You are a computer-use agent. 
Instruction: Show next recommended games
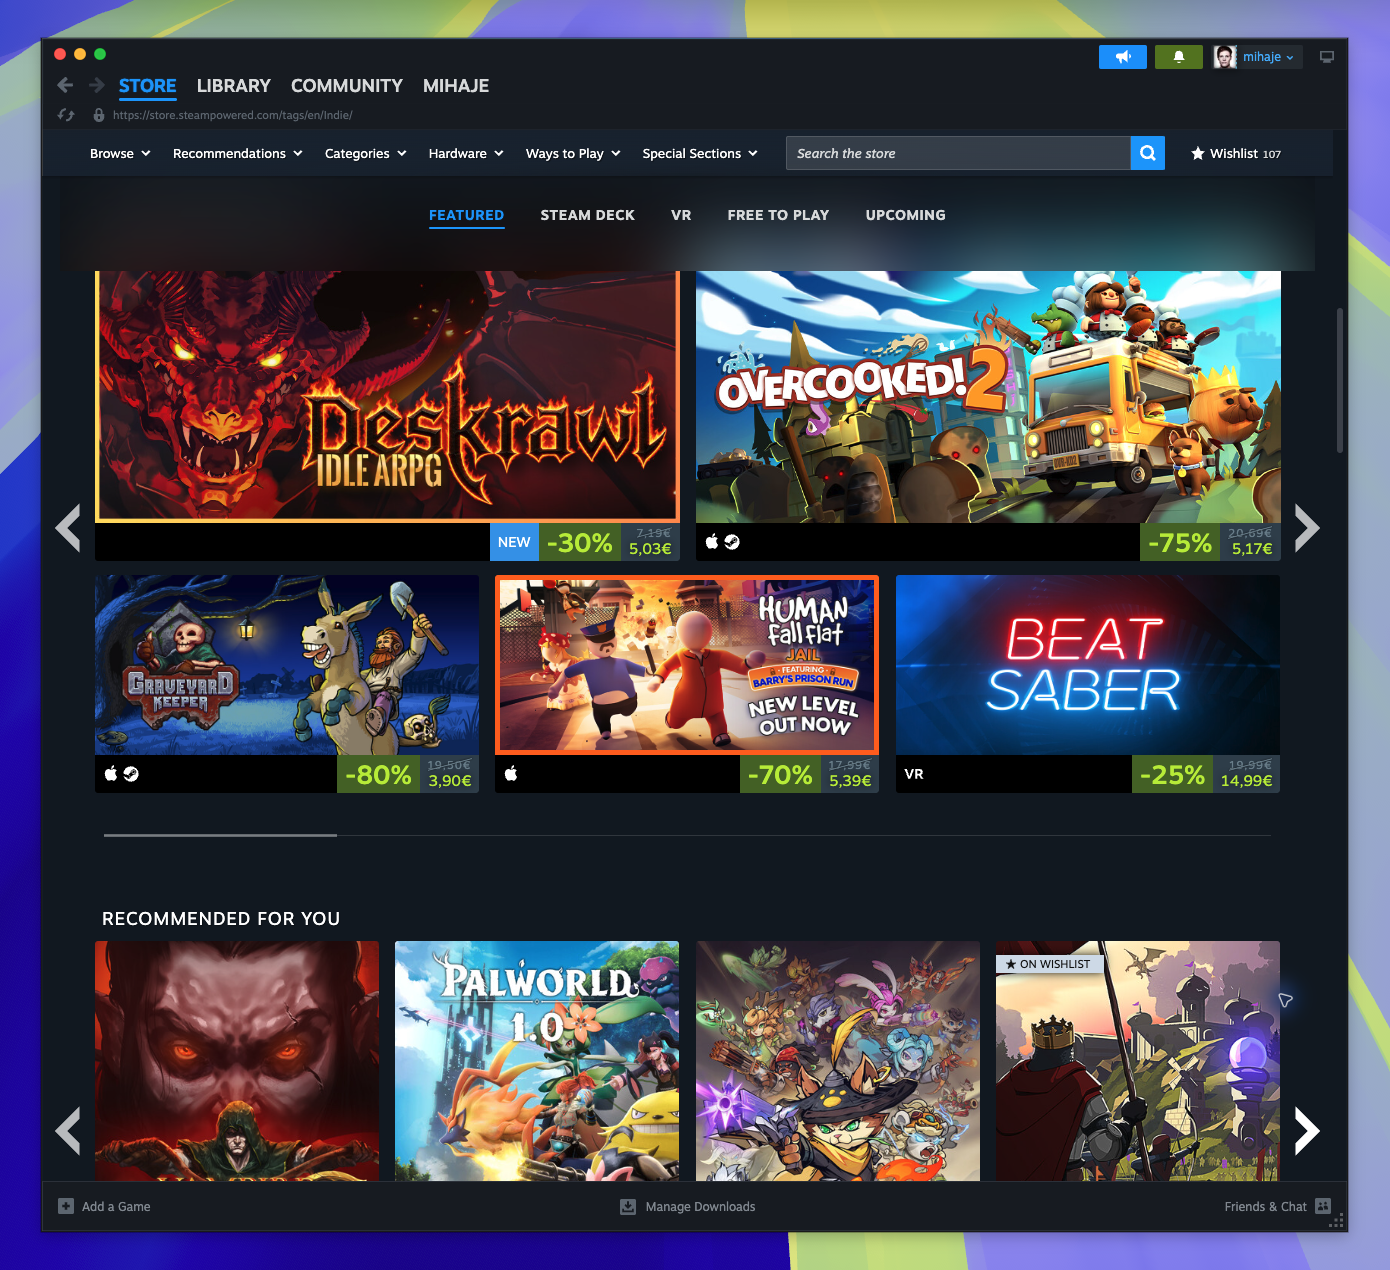(x=1307, y=1131)
